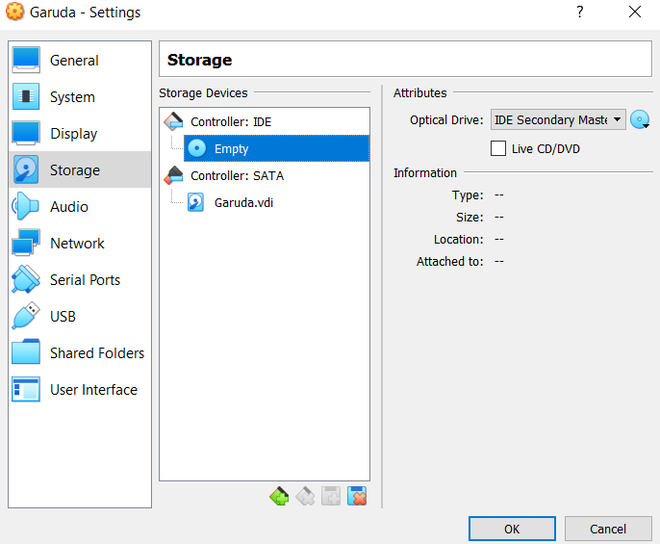Click the add storage controller icon
660x544 pixels.
pos(279,496)
